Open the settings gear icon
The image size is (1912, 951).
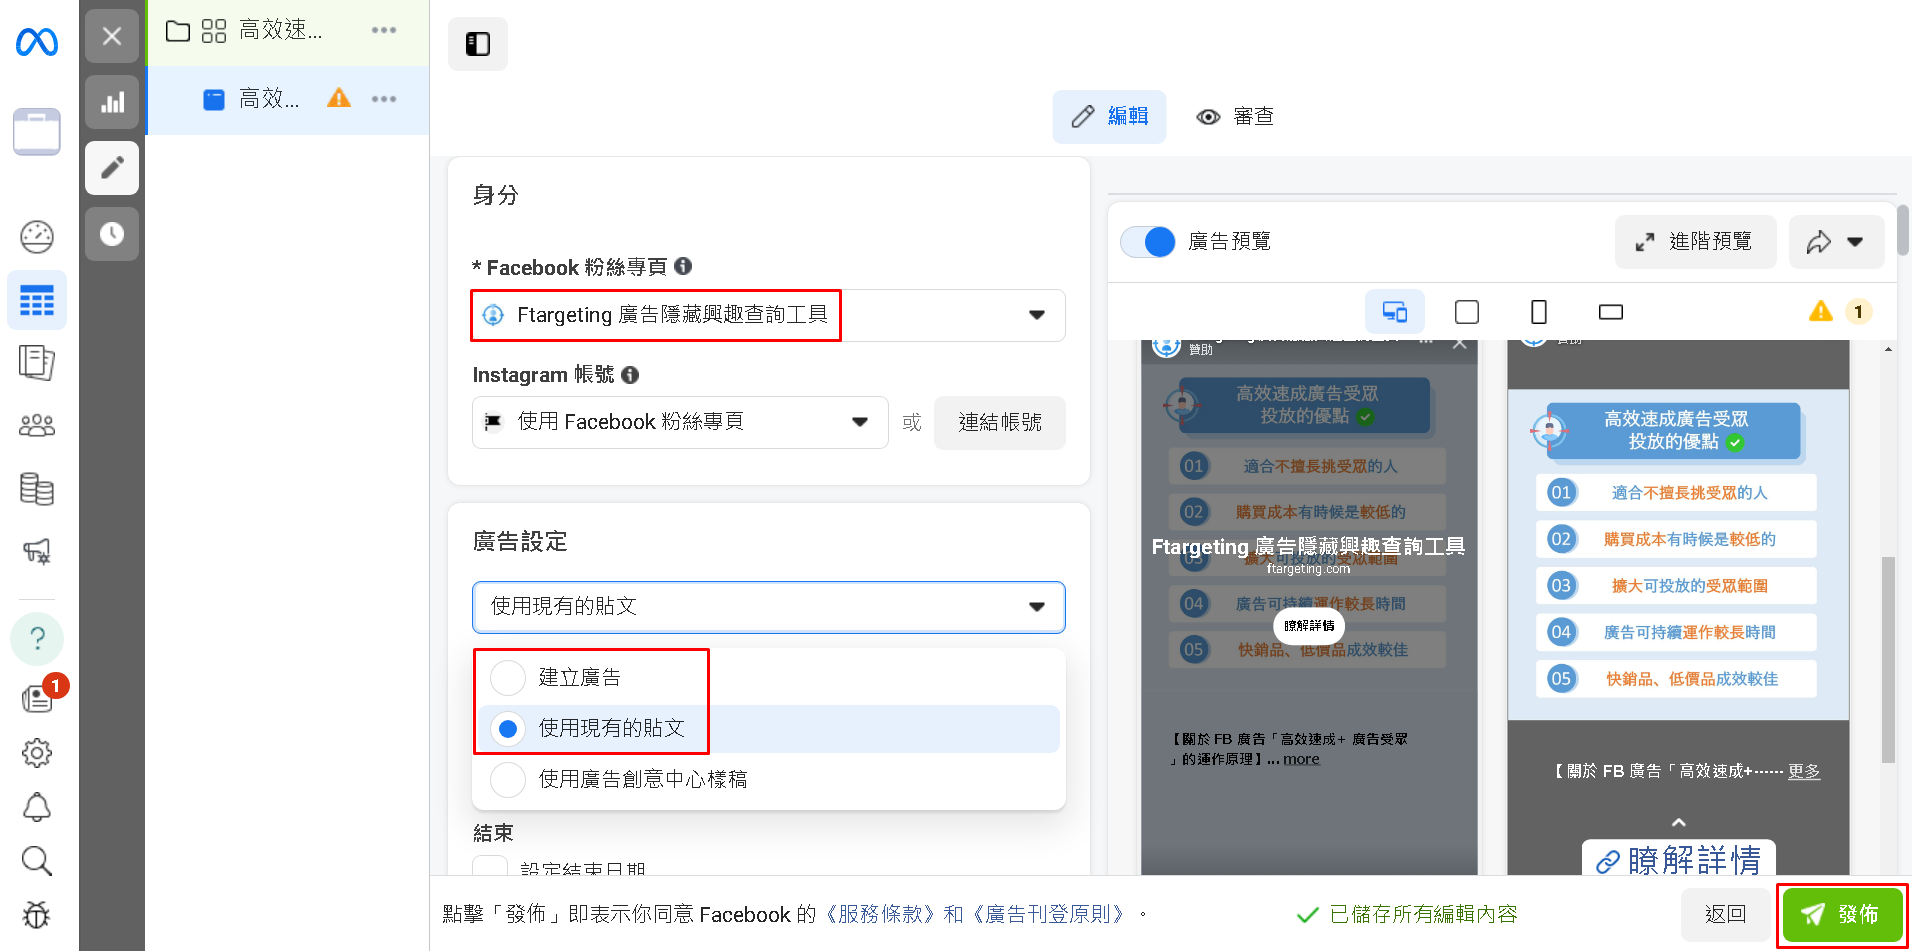(37, 753)
